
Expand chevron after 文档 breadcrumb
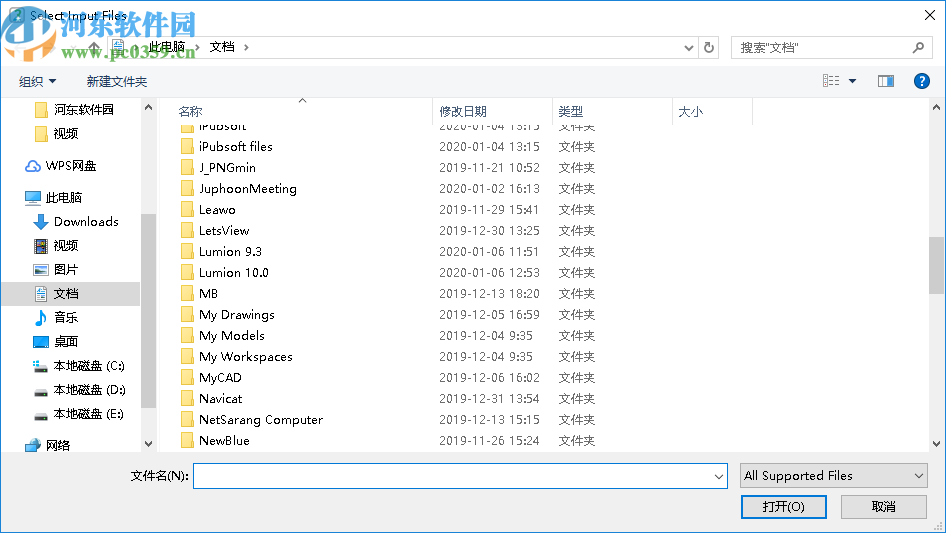(246, 47)
